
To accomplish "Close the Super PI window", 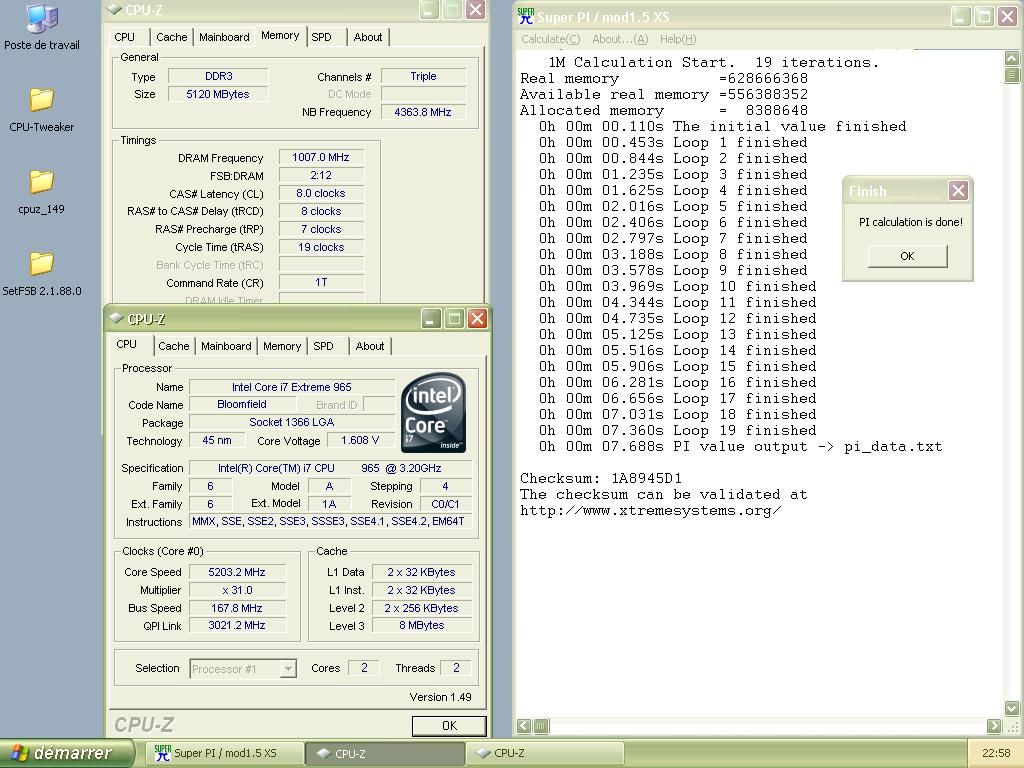I will click(x=1007, y=17).
